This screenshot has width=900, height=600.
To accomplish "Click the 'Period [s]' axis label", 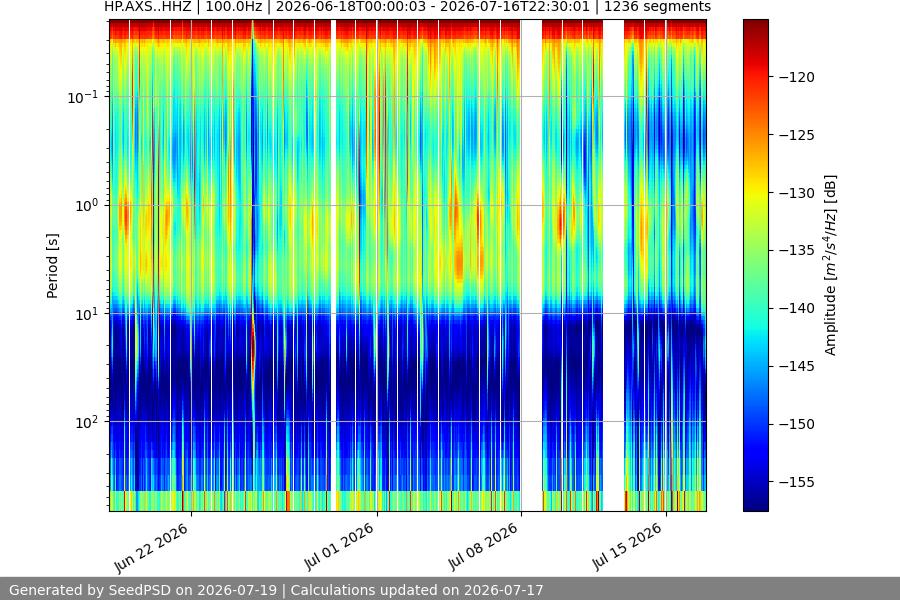I will [x=52, y=266].
